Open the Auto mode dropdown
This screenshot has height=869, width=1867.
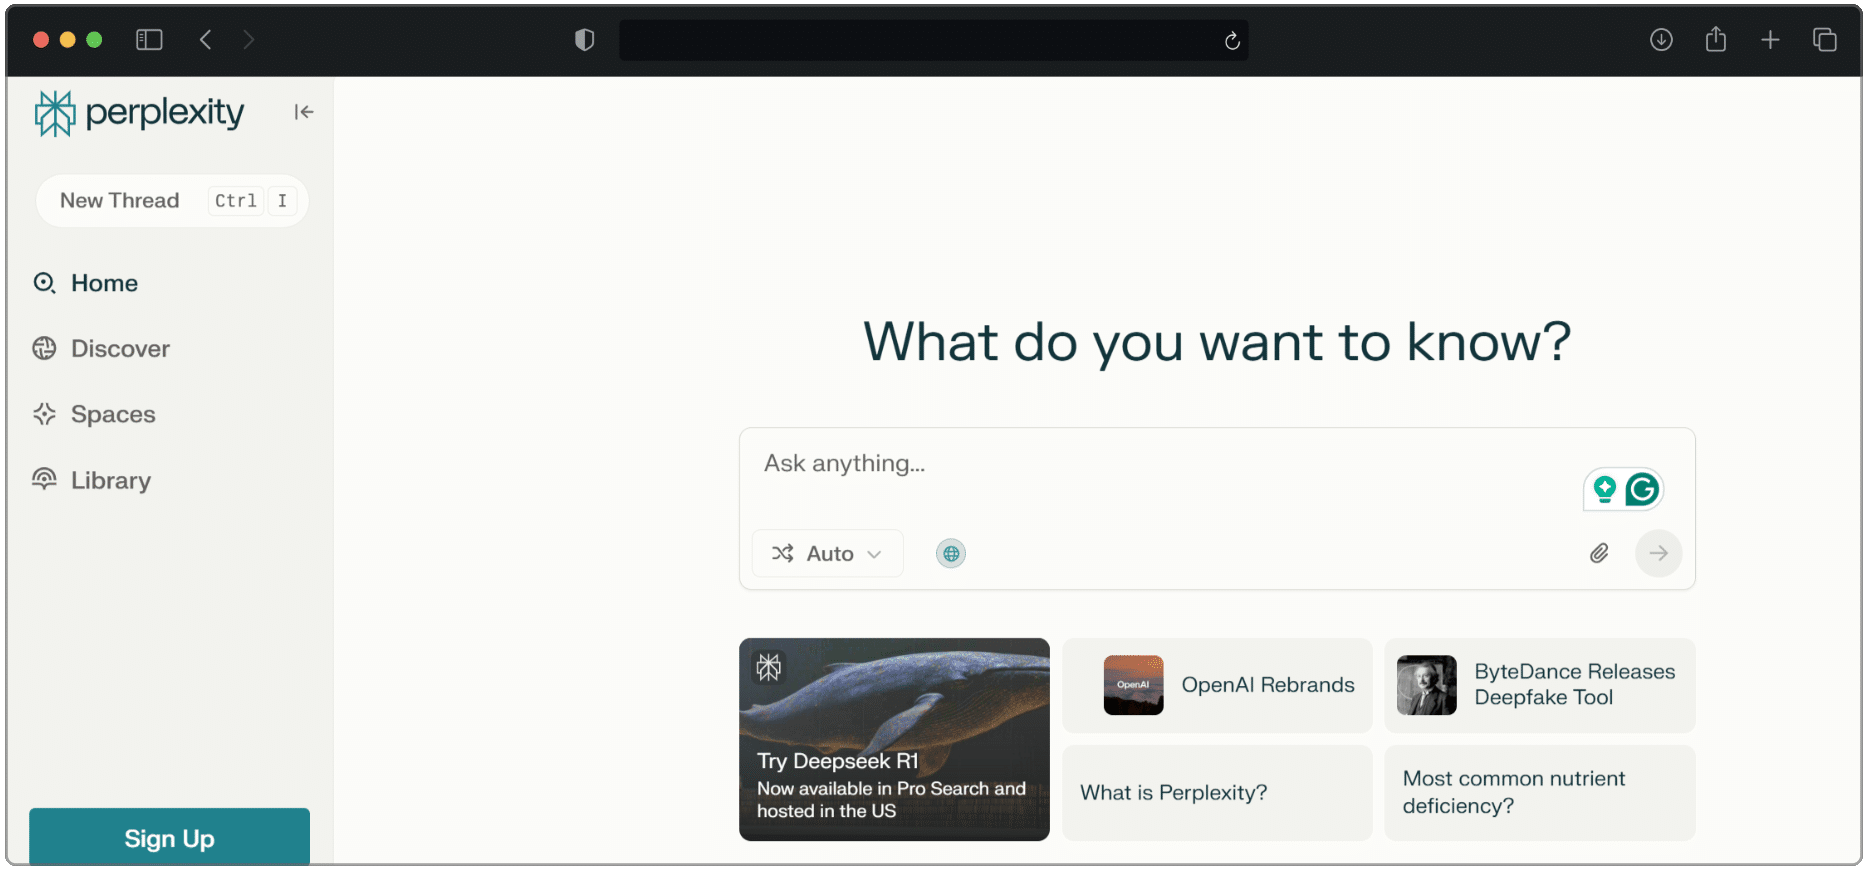point(827,553)
